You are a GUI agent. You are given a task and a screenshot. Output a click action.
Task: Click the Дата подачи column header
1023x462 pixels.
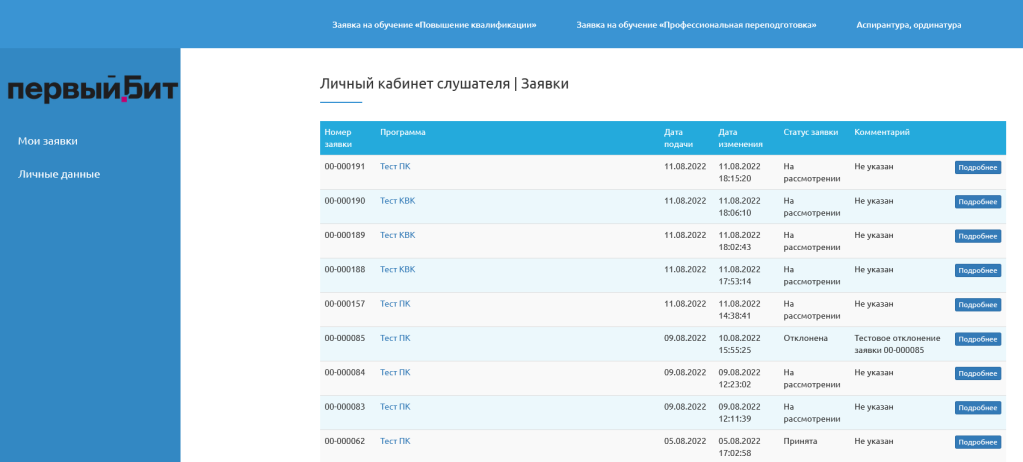pyautogui.click(x=679, y=138)
